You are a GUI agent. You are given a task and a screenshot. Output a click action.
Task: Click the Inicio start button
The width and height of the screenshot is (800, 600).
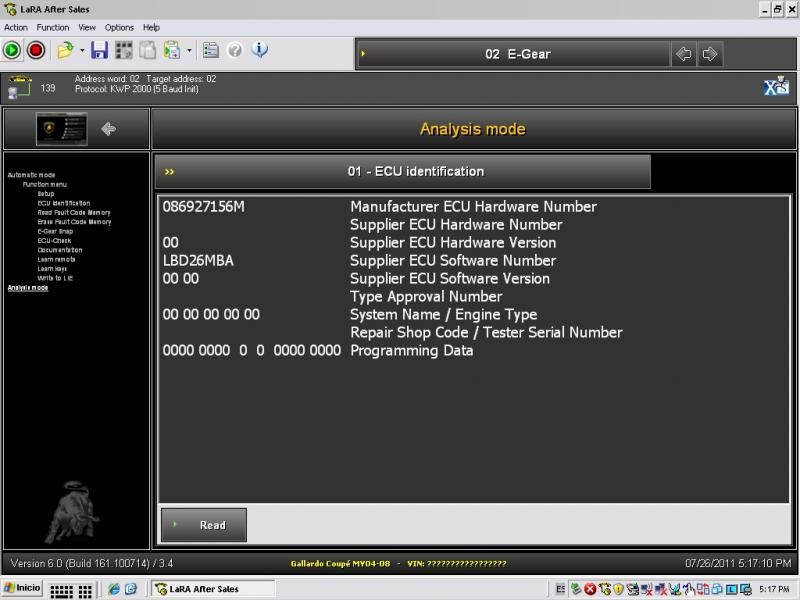21,588
